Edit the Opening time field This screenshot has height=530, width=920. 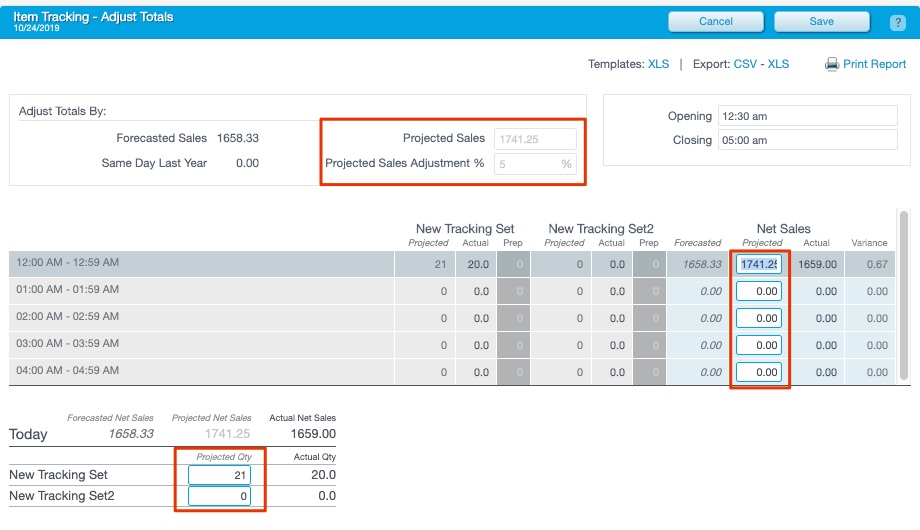pyautogui.click(x=807, y=116)
